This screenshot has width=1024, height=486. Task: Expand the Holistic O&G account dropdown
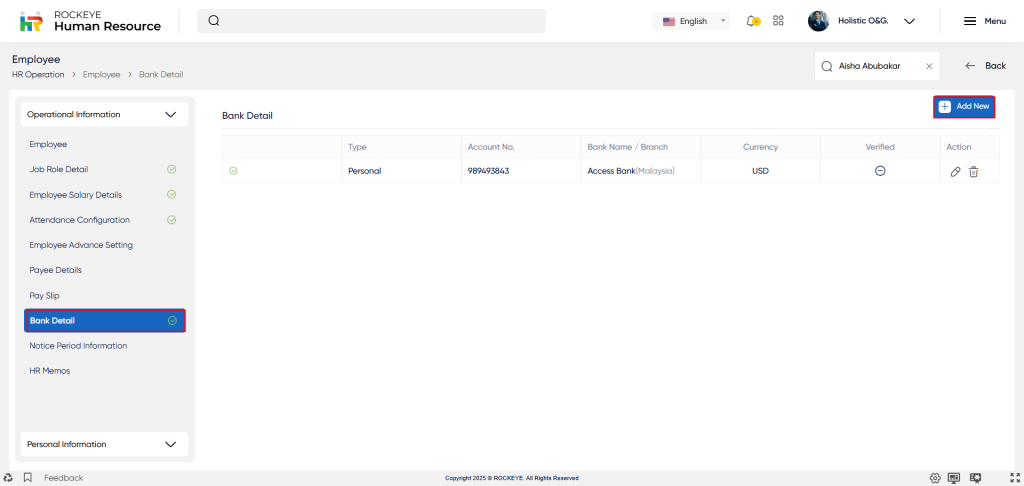tap(909, 21)
